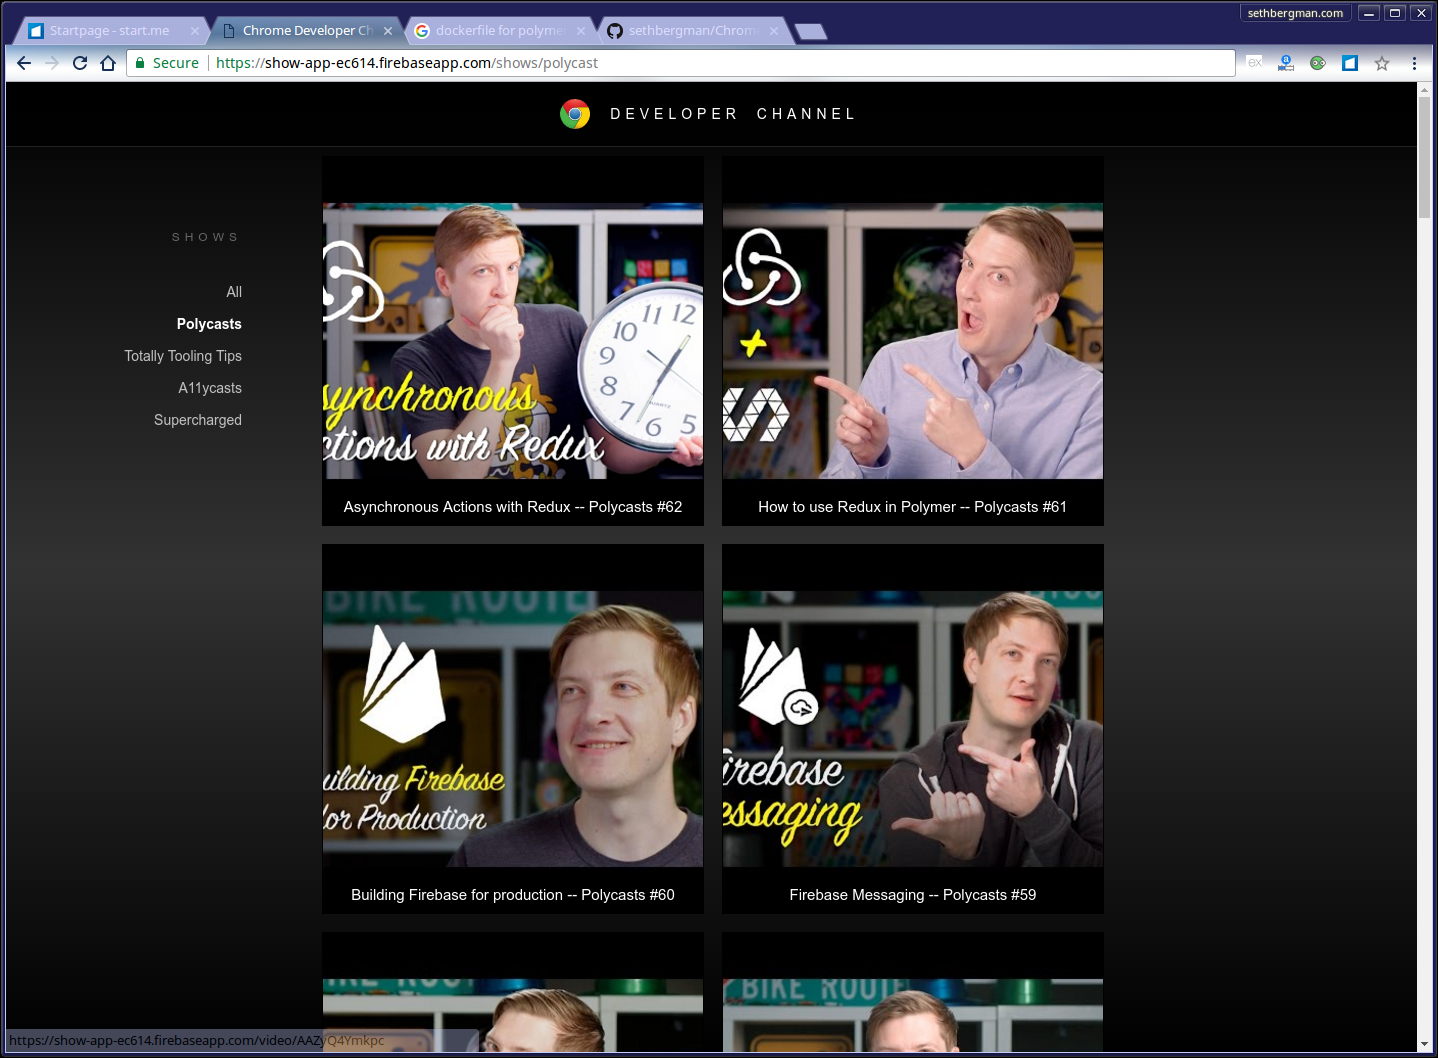Open the Redux in Polymer video thumbnail
The width and height of the screenshot is (1438, 1058).
tap(913, 341)
